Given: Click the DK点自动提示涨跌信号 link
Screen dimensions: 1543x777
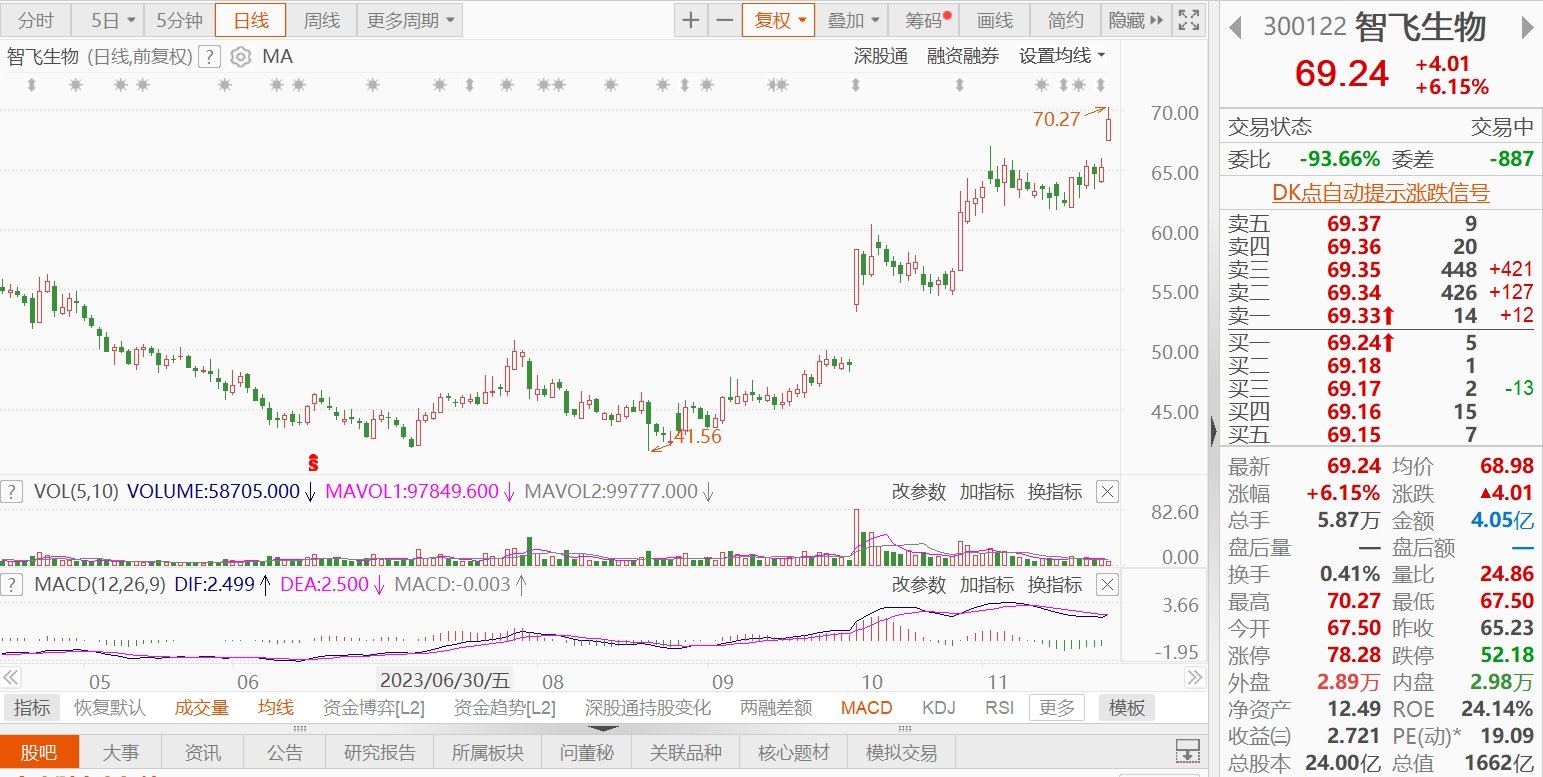Looking at the screenshot, I should 1380,193.
